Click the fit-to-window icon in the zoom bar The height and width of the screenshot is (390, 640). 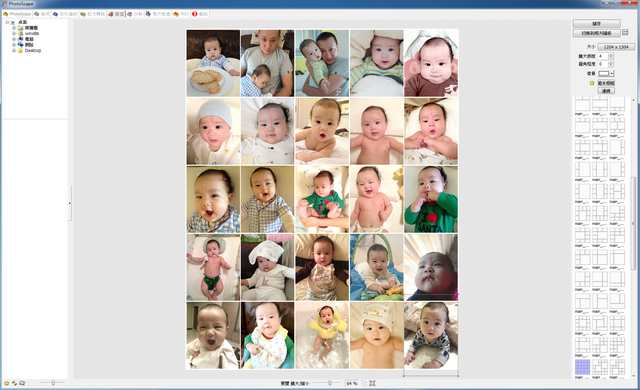point(372,383)
